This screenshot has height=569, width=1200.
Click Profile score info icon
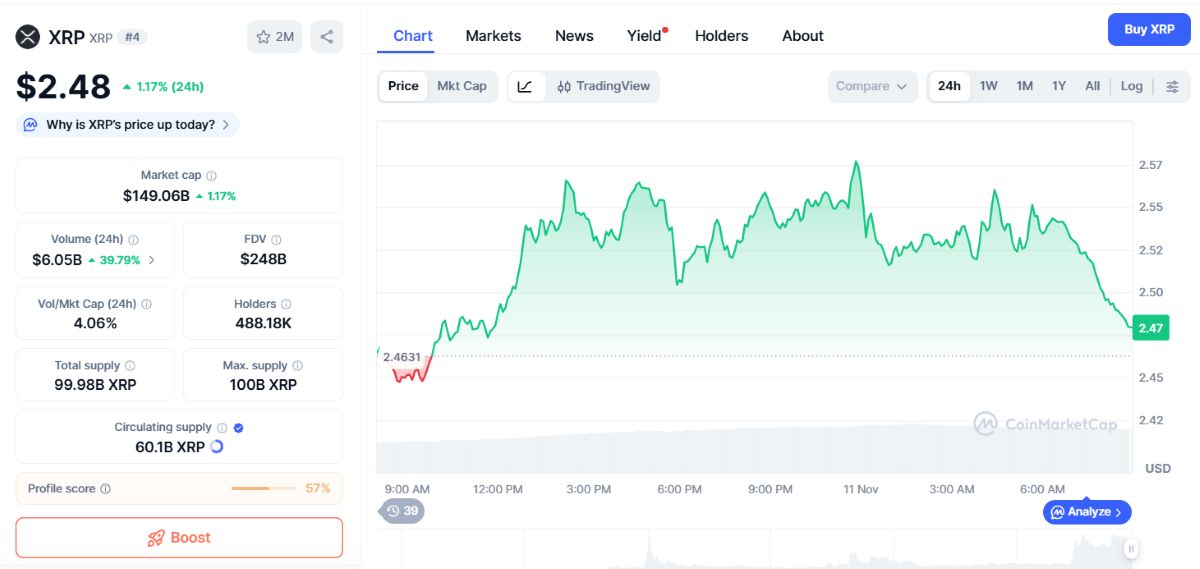tap(106, 489)
